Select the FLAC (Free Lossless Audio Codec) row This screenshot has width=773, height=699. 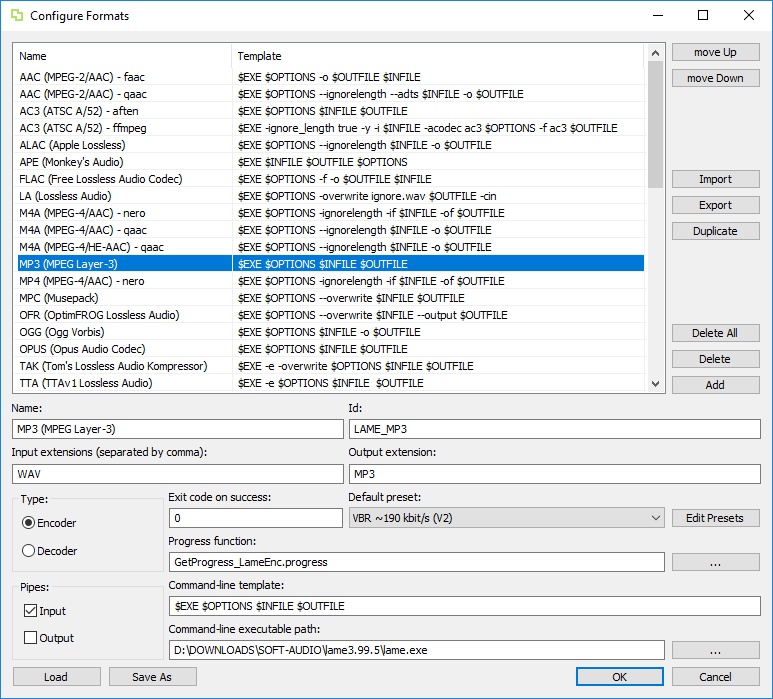[330, 179]
